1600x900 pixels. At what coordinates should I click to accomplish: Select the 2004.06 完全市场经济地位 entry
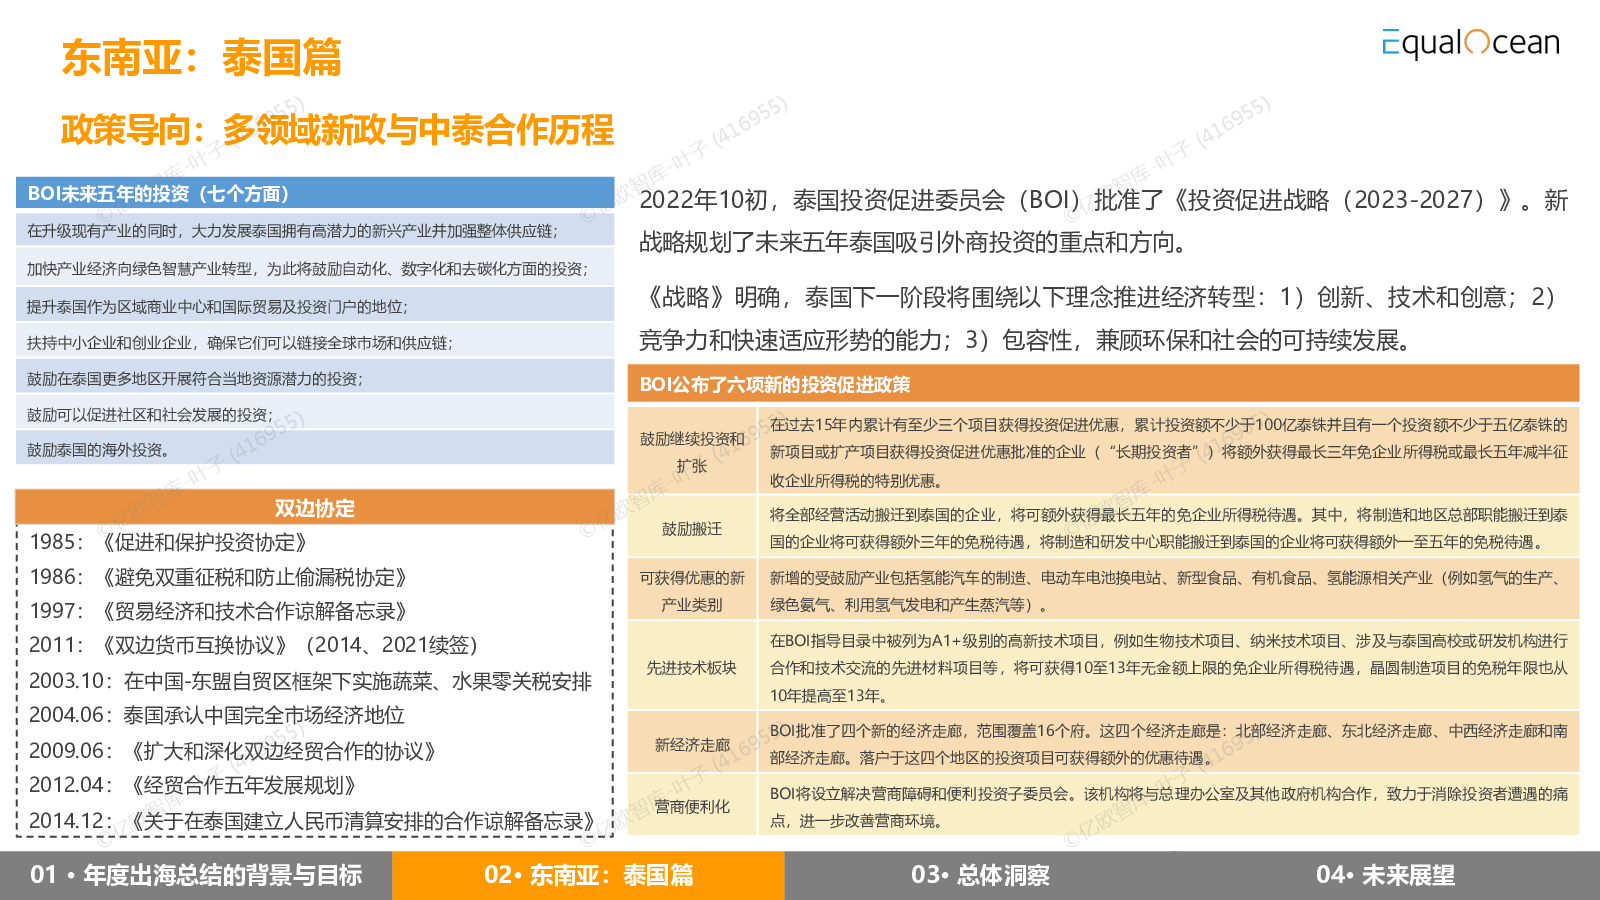pos(217,715)
